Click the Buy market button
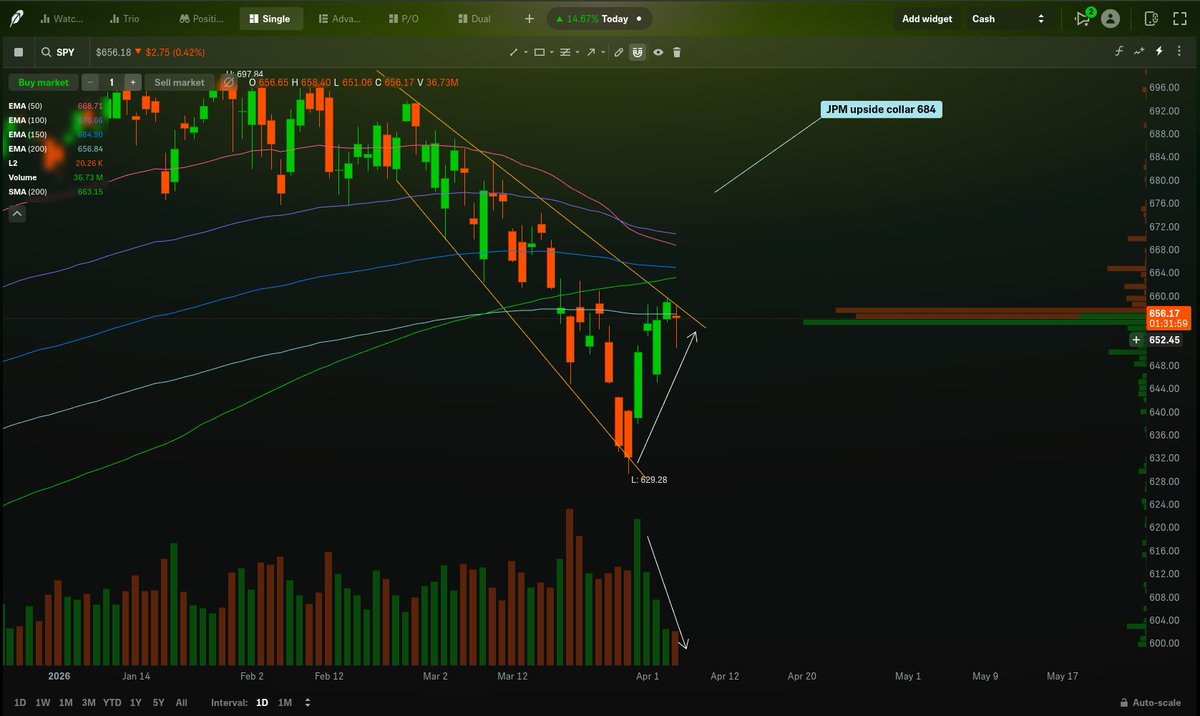The image size is (1200, 716). click(x=43, y=83)
